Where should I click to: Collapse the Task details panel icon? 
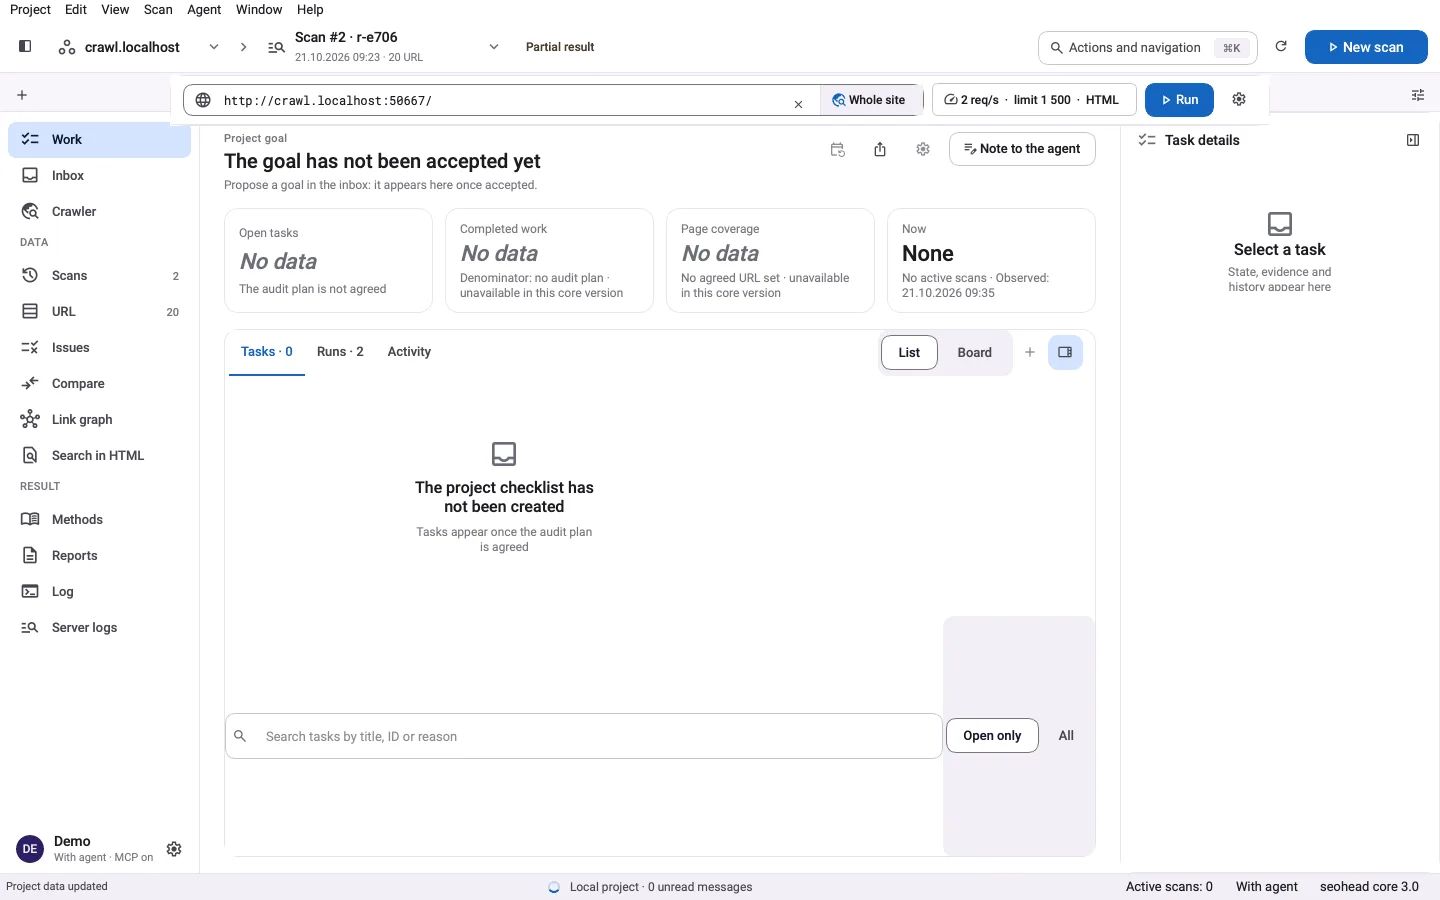(1413, 140)
